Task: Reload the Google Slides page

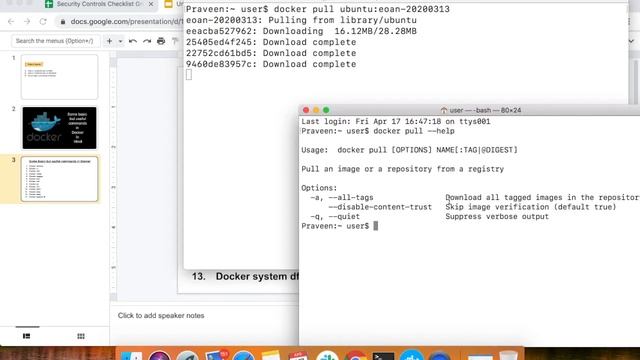Action: pos(43,22)
